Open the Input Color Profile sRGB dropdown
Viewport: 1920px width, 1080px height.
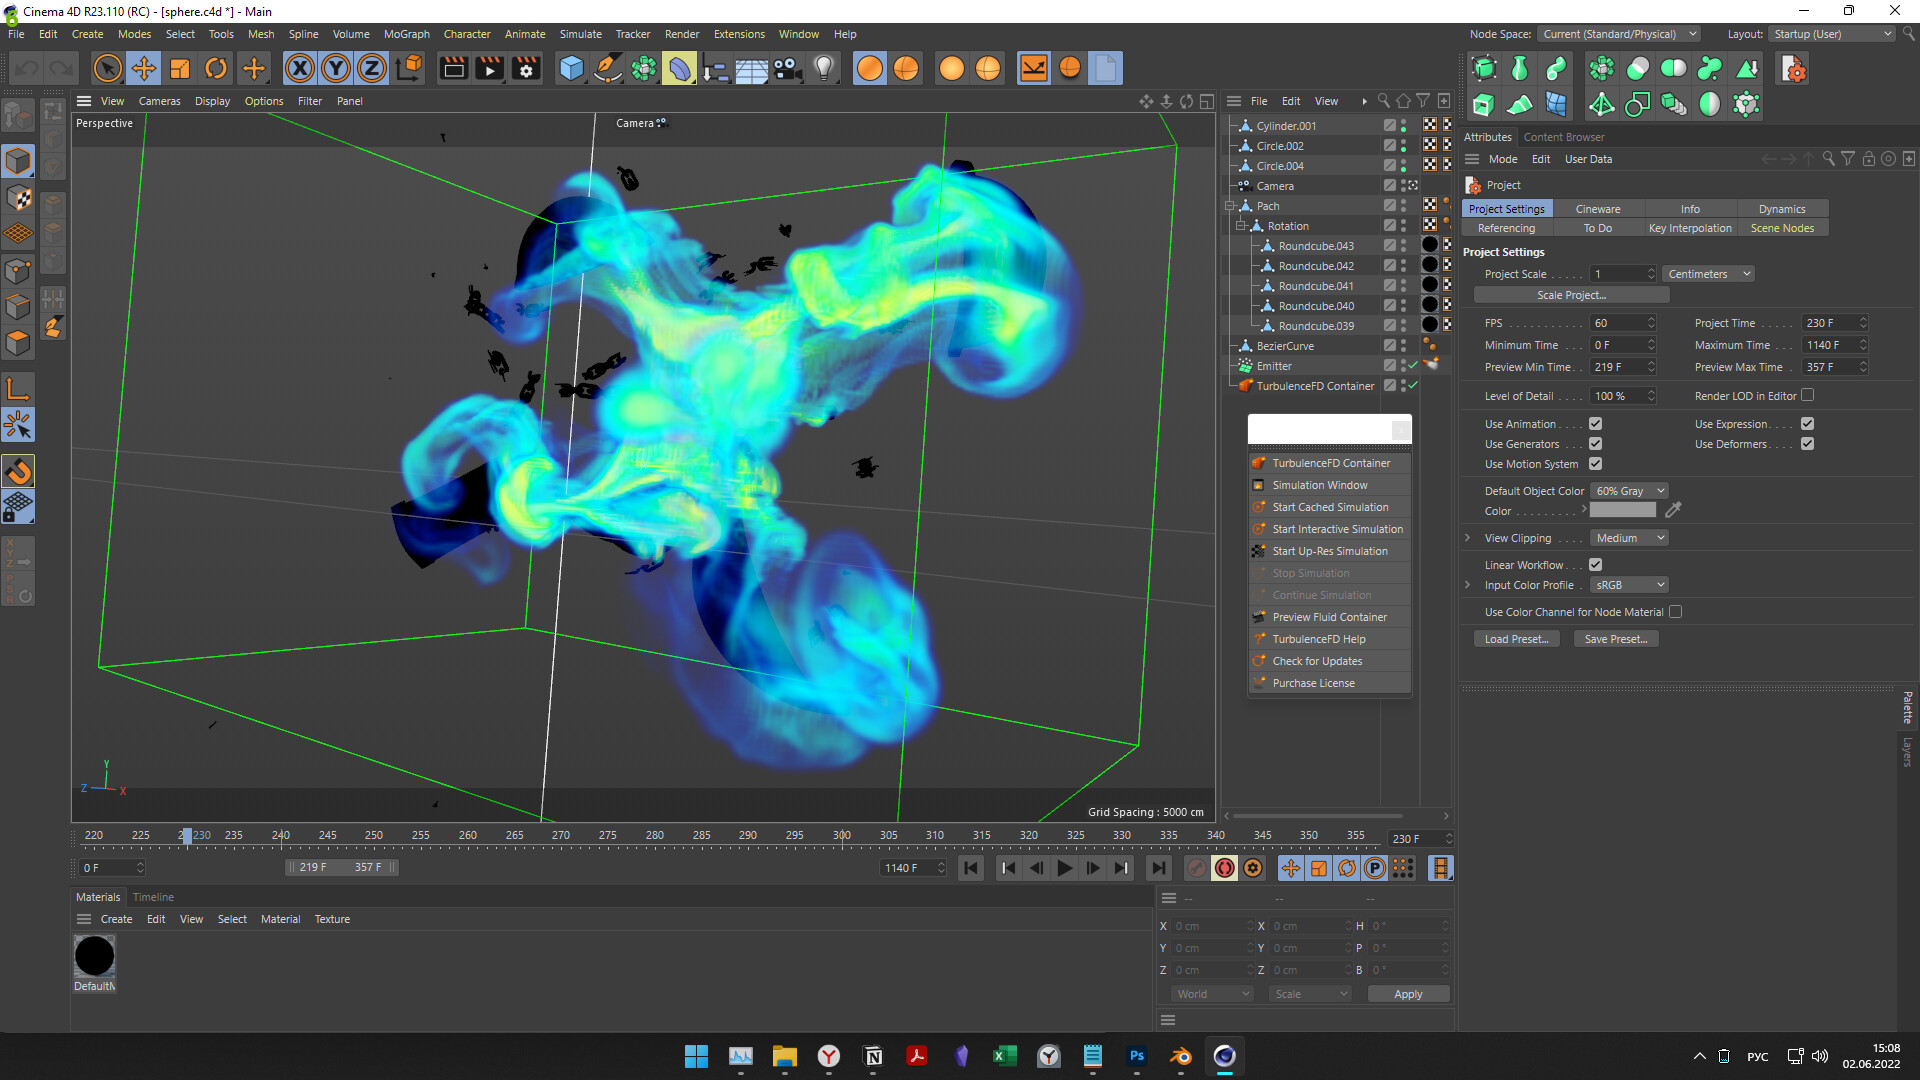(1630, 585)
